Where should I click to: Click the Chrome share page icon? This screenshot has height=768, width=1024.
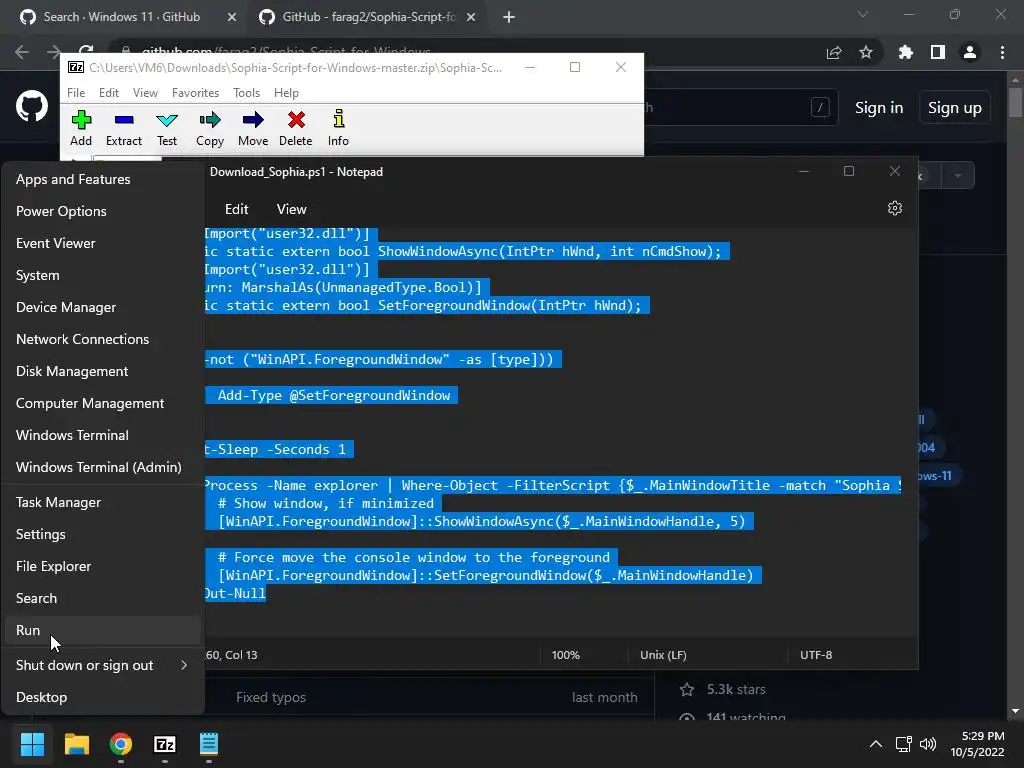[x=834, y=52]
